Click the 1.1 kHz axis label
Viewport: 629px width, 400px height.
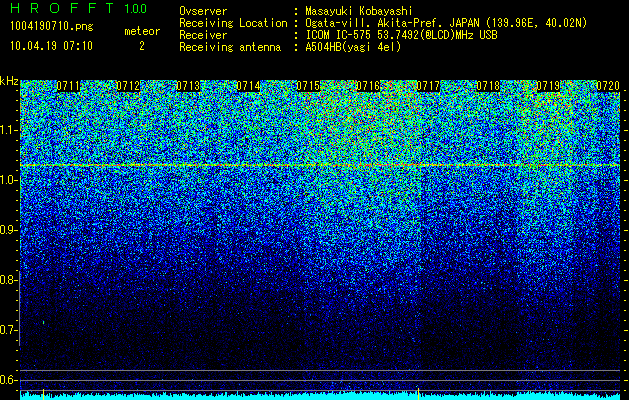pyautogui.click(x=9, y=130)
